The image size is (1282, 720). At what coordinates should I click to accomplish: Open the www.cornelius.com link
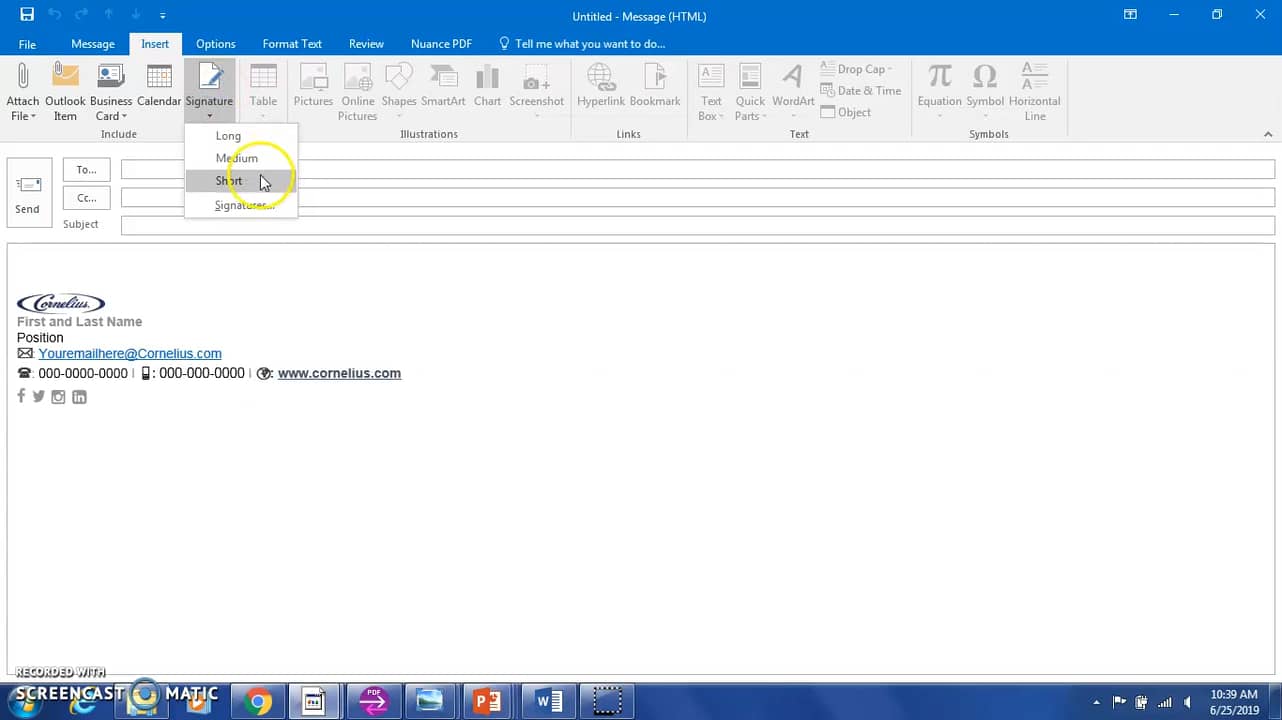coord(339,373)
